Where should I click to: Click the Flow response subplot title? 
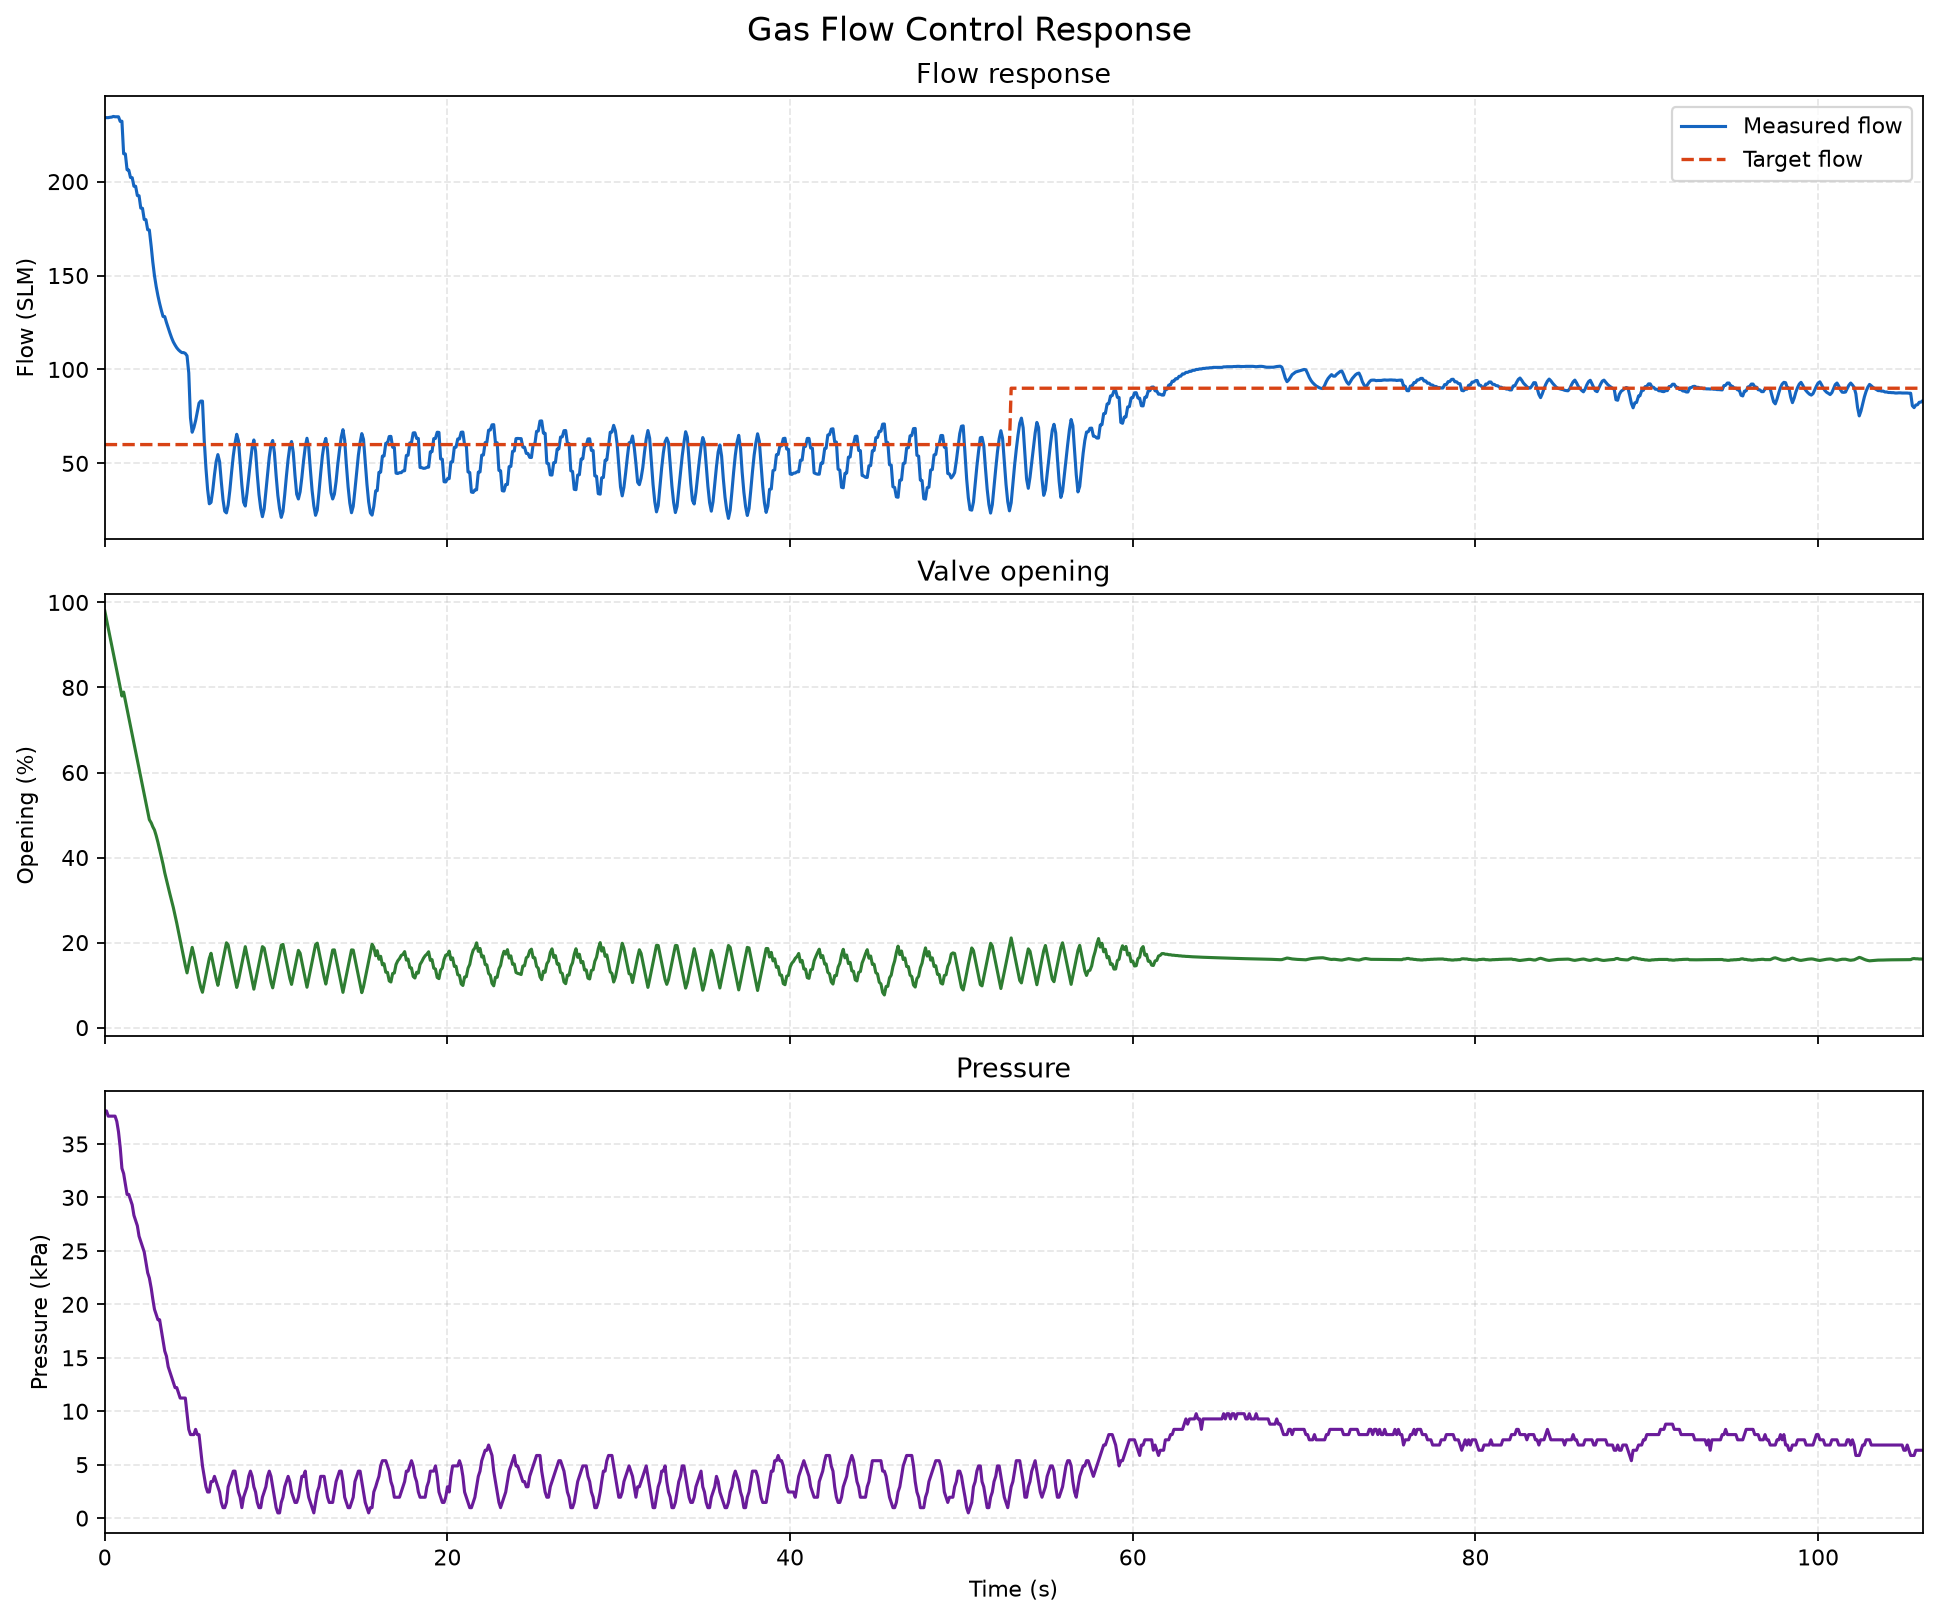(x=1013, y=75)
